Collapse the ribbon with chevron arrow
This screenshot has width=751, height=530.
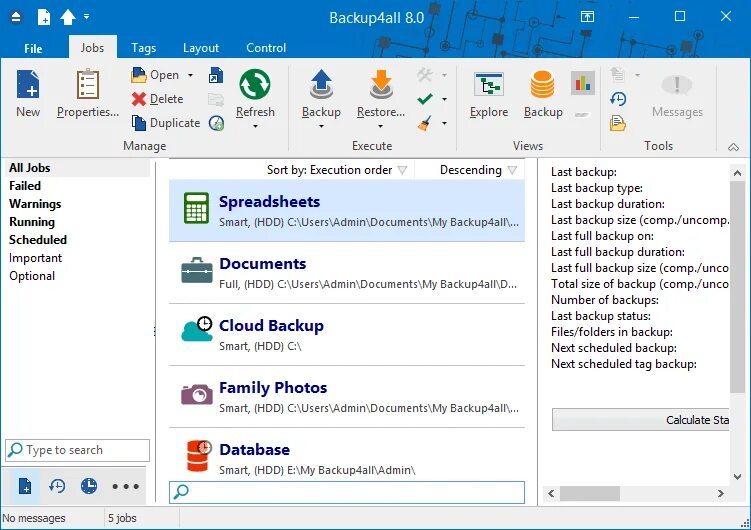tap(733, 147)
